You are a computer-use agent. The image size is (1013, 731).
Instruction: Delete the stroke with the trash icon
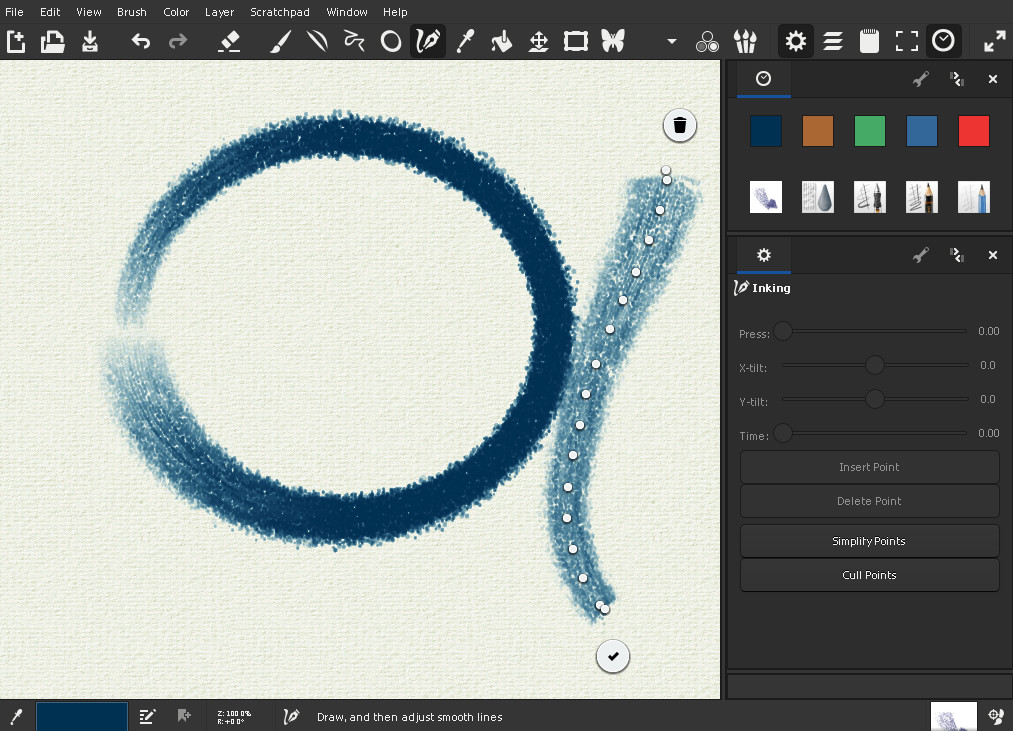pos(680,125)
